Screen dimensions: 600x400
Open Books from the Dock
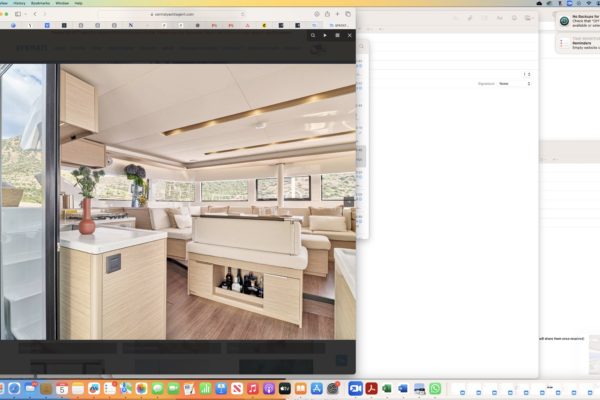301,389
